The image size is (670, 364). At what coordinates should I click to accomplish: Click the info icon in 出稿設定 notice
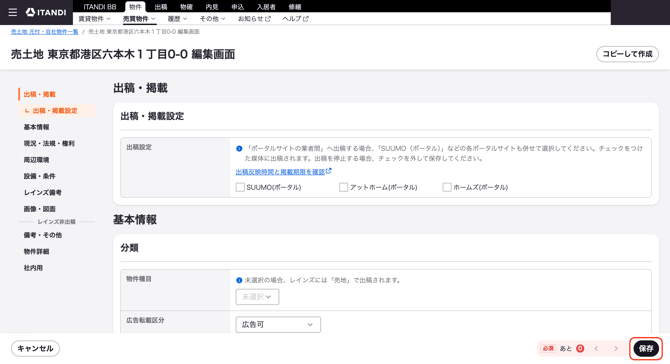pos(239,149)
